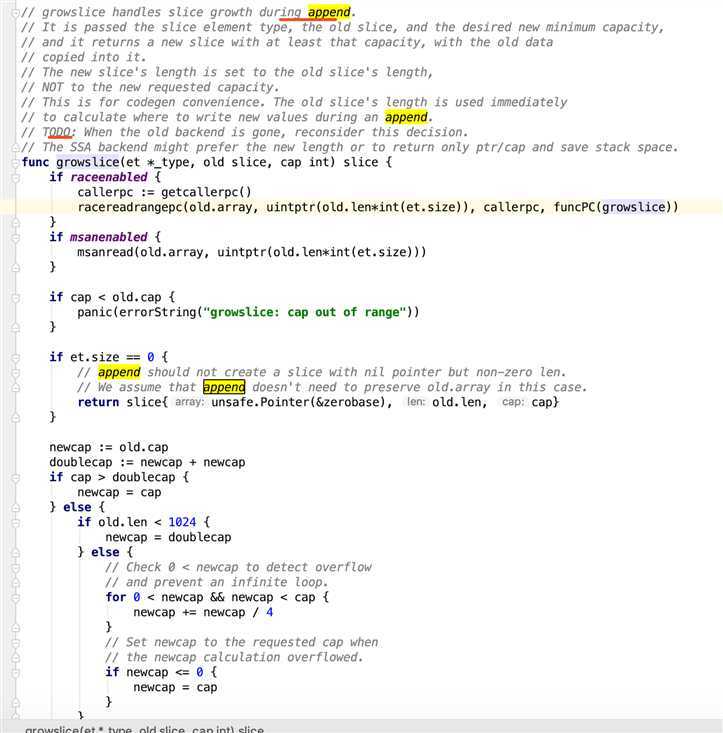This screenshot has width=723, height=733.
Task: Click 'funcPC' in the highlighted line
Action: [x=574, y=207]
